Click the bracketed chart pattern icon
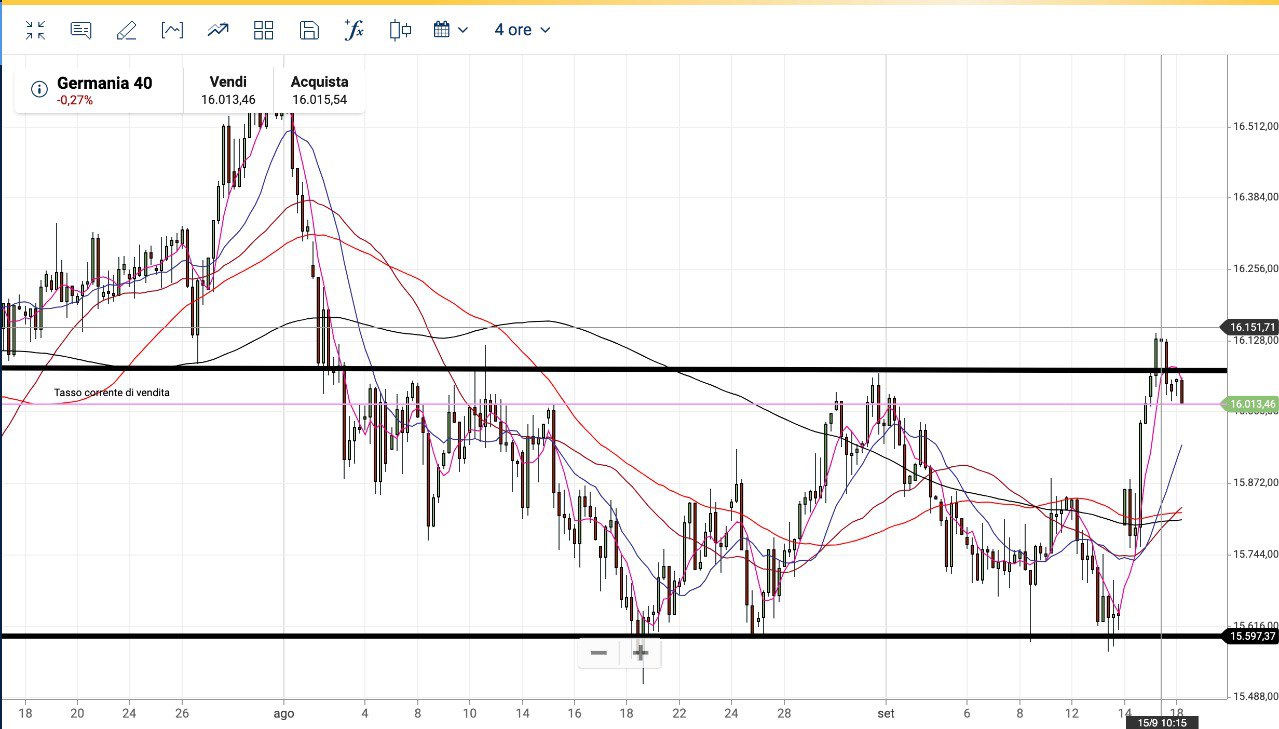This screenshot has height=729, width=1279. click(x=172, y=30)
